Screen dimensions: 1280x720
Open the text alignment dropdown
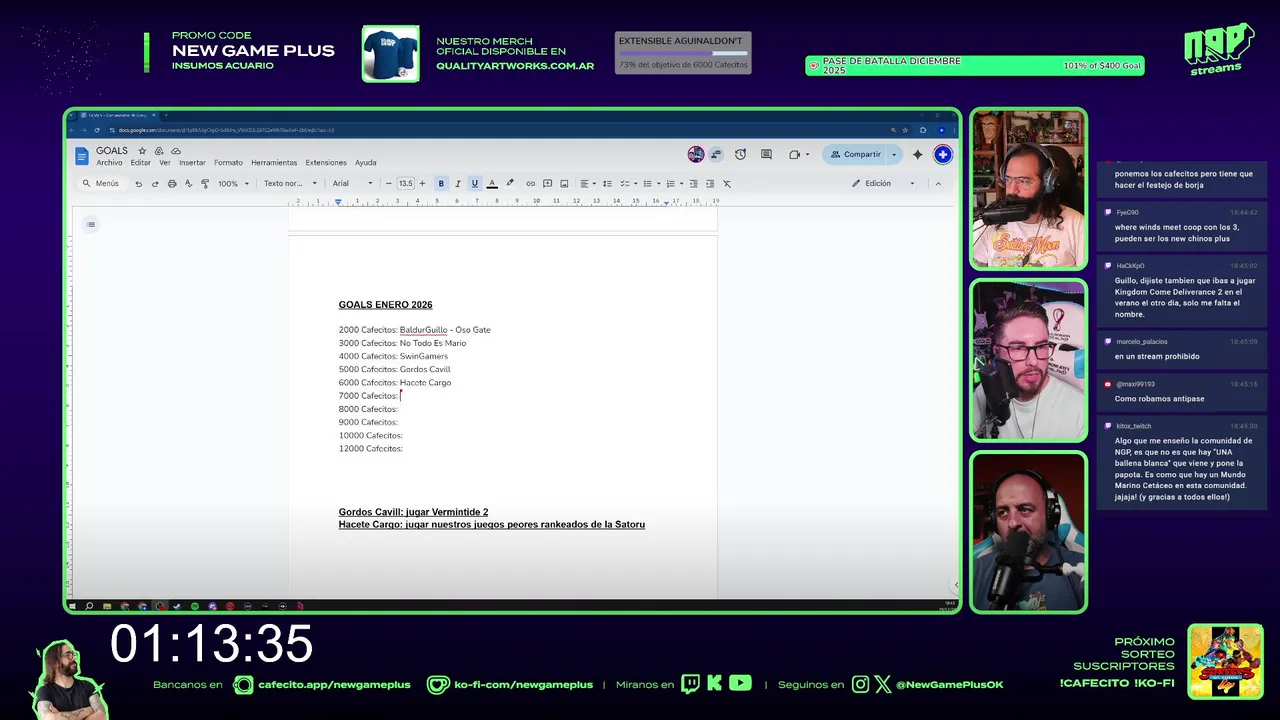(588, 184)
